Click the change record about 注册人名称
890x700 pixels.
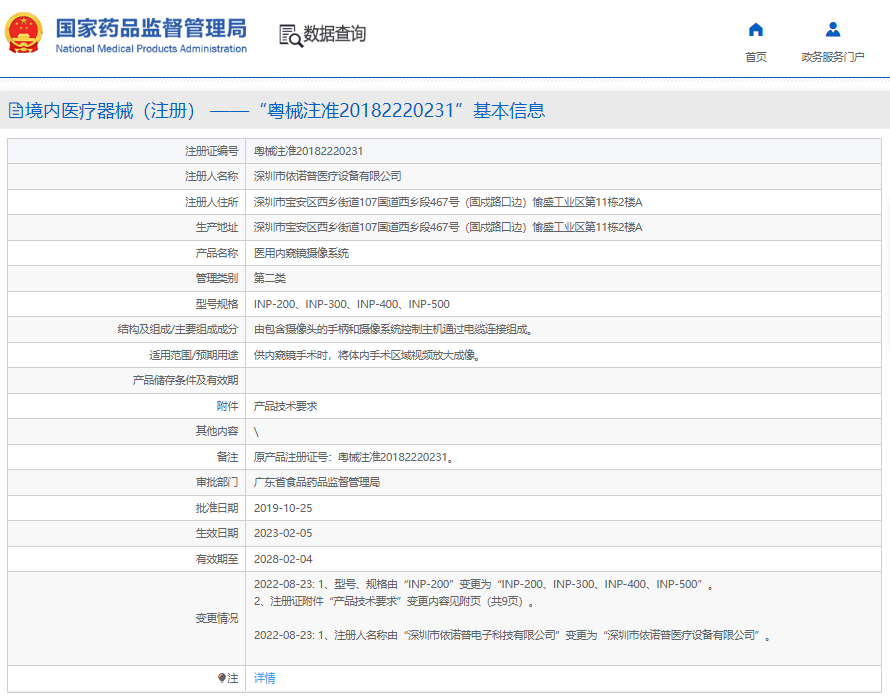pyautogui.click(x=513, y=635)
